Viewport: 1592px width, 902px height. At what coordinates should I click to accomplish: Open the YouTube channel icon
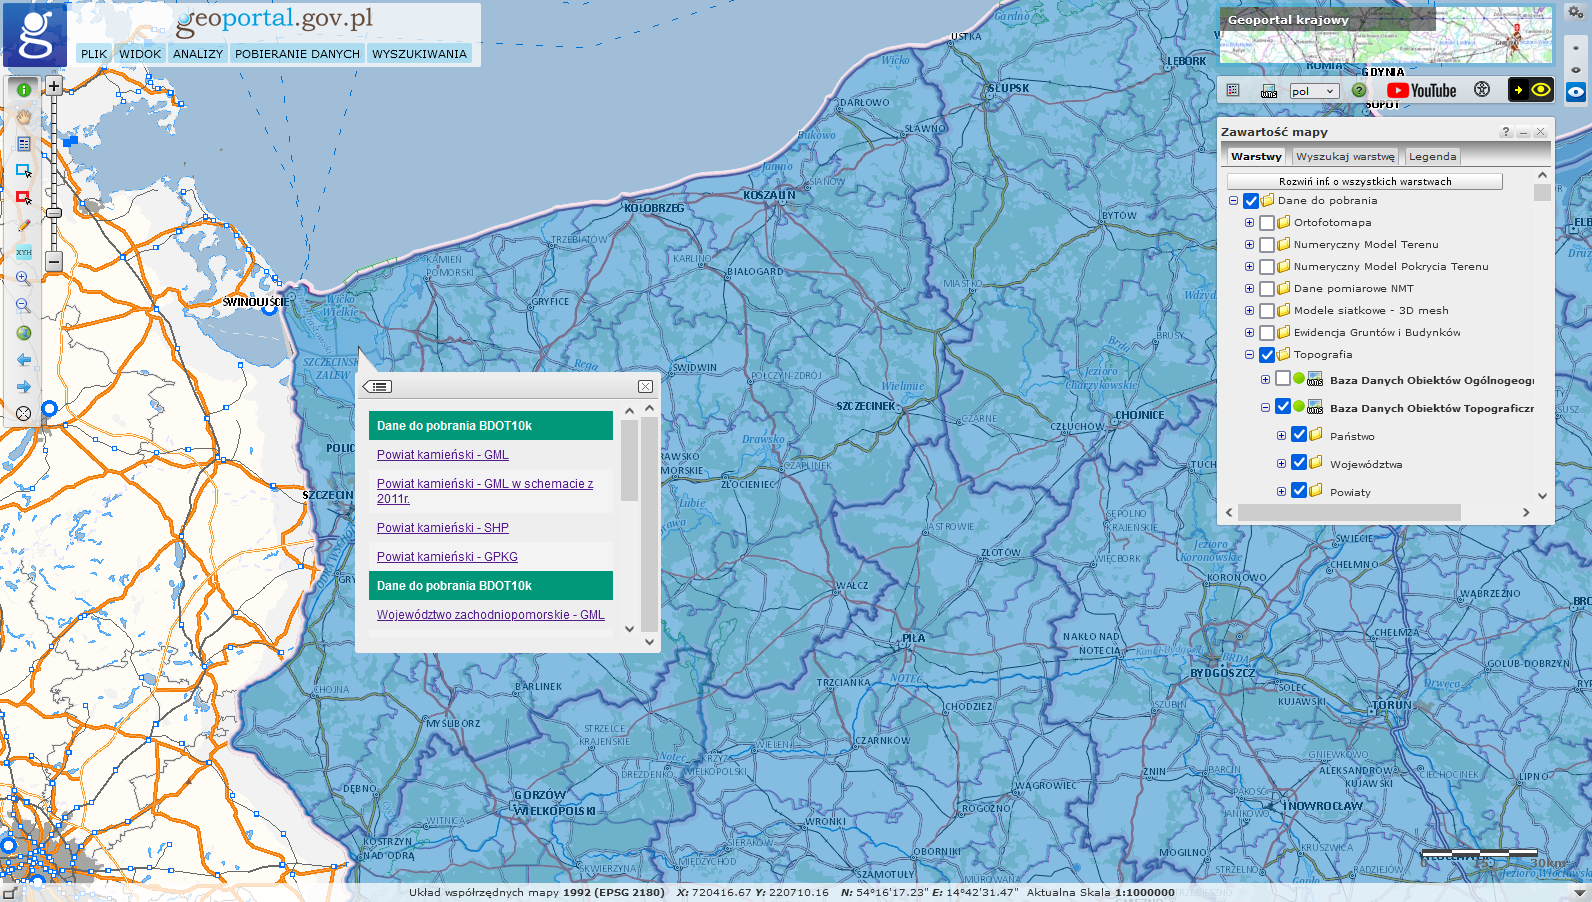[1422, 90]
